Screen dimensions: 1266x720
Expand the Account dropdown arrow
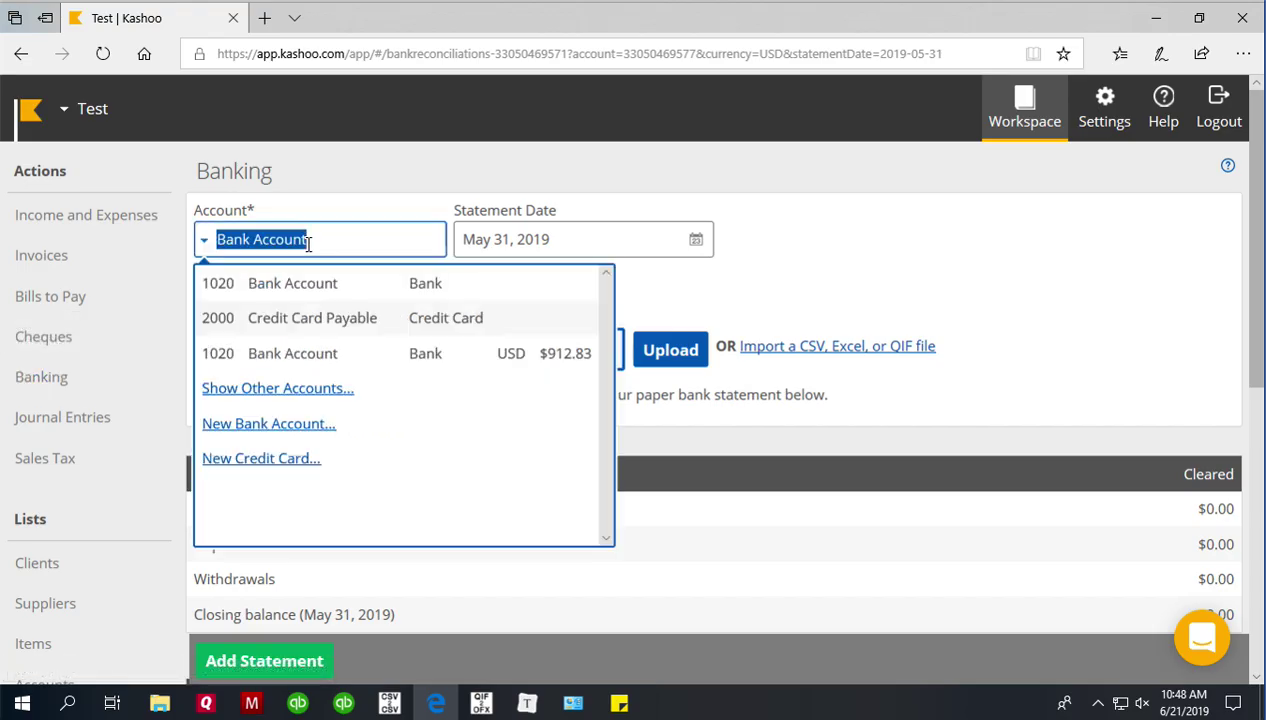[x=204, y=240]
